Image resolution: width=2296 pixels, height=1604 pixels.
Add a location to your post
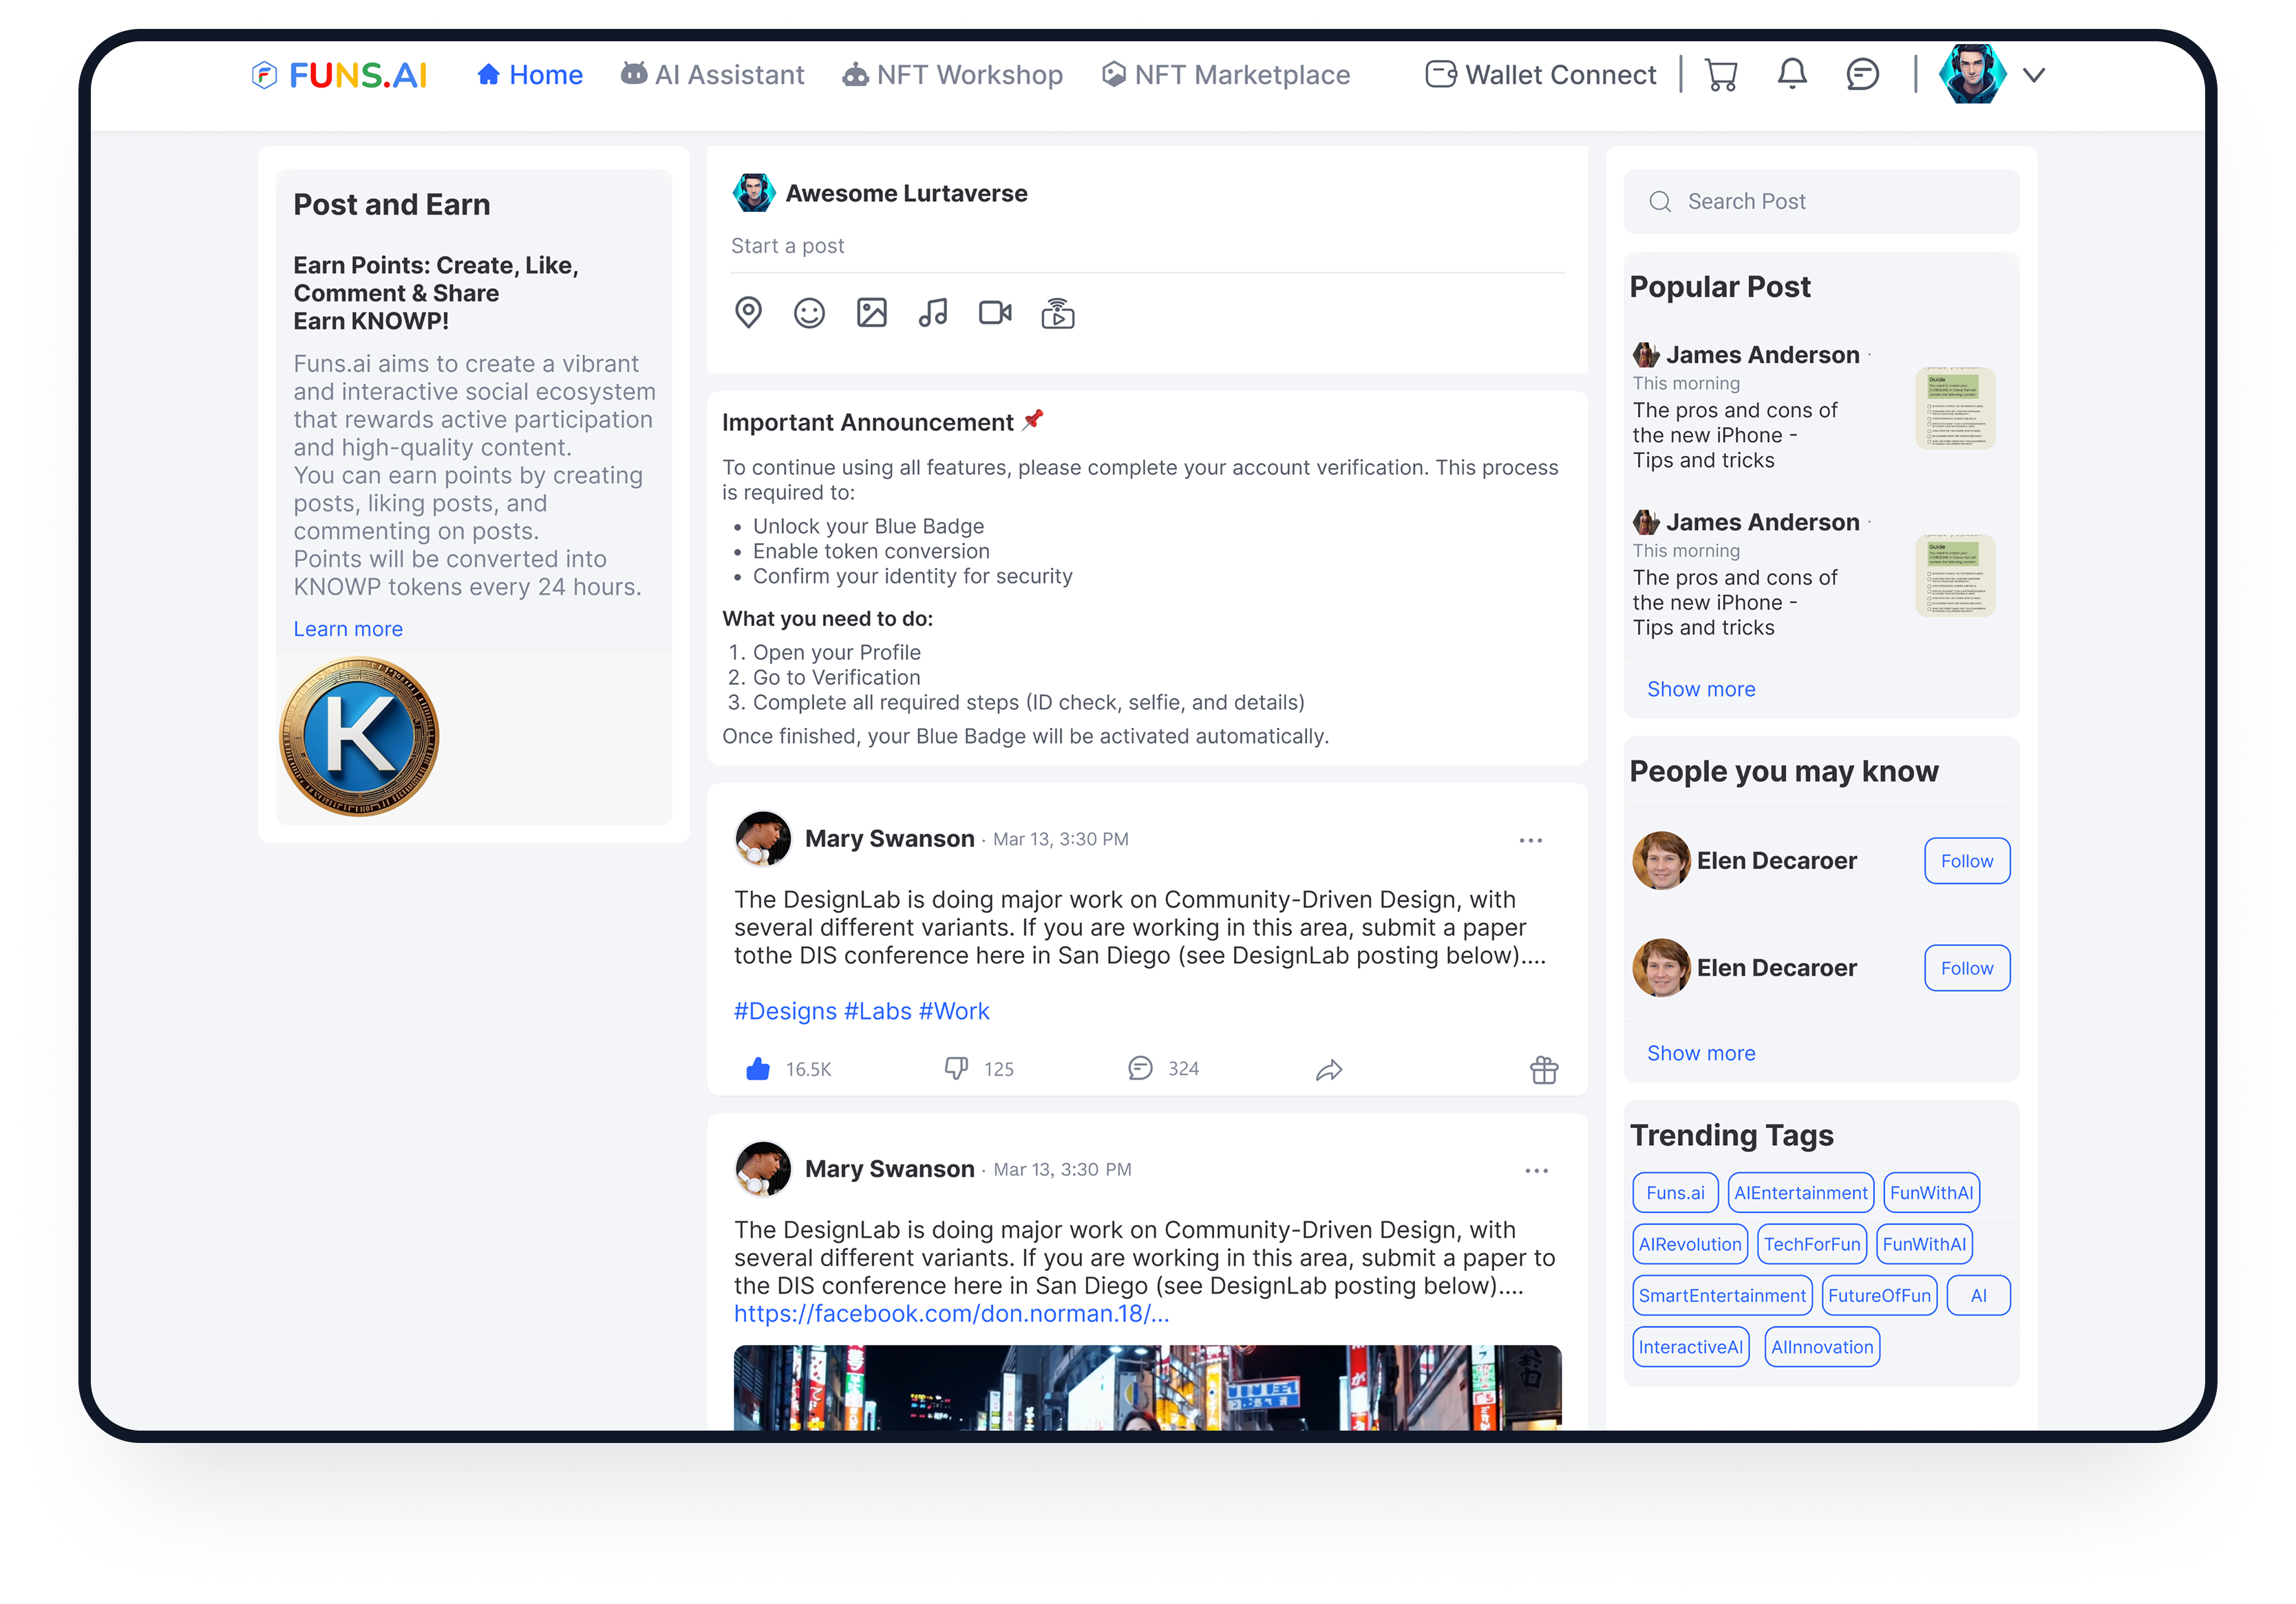(748, 312)
